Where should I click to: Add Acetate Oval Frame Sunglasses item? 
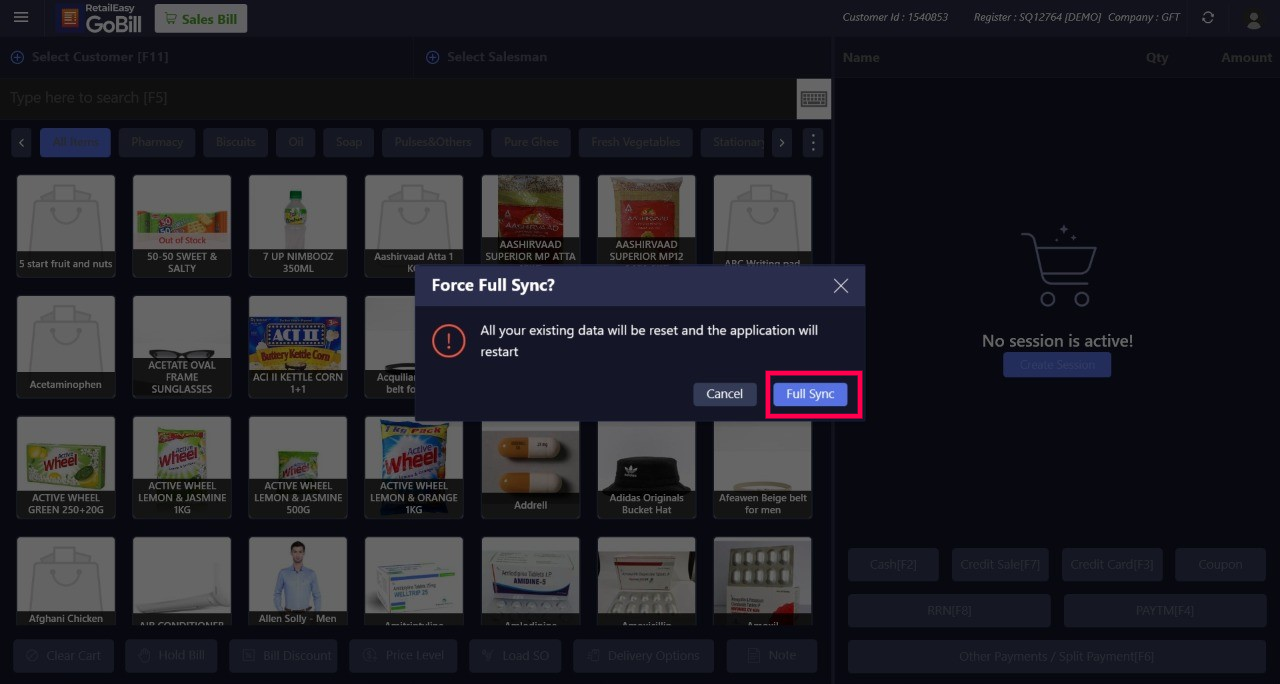tap(182, 345)
